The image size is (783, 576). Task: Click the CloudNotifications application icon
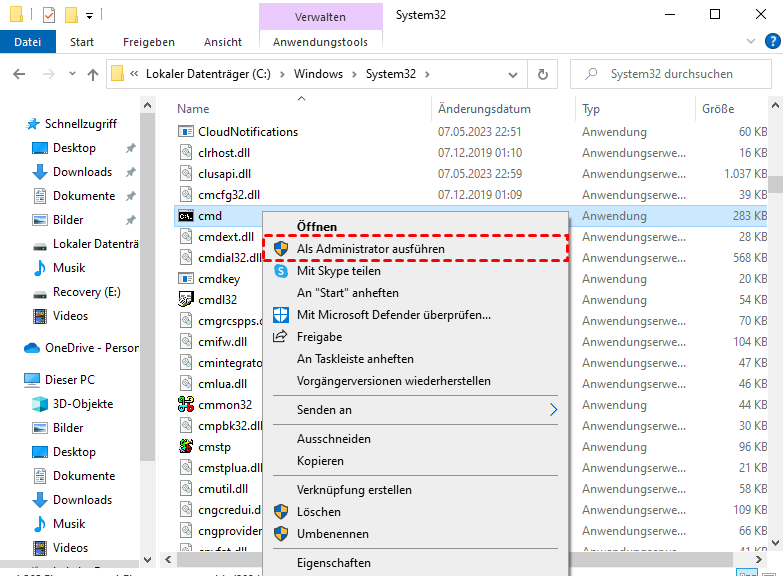click(186, 132)
